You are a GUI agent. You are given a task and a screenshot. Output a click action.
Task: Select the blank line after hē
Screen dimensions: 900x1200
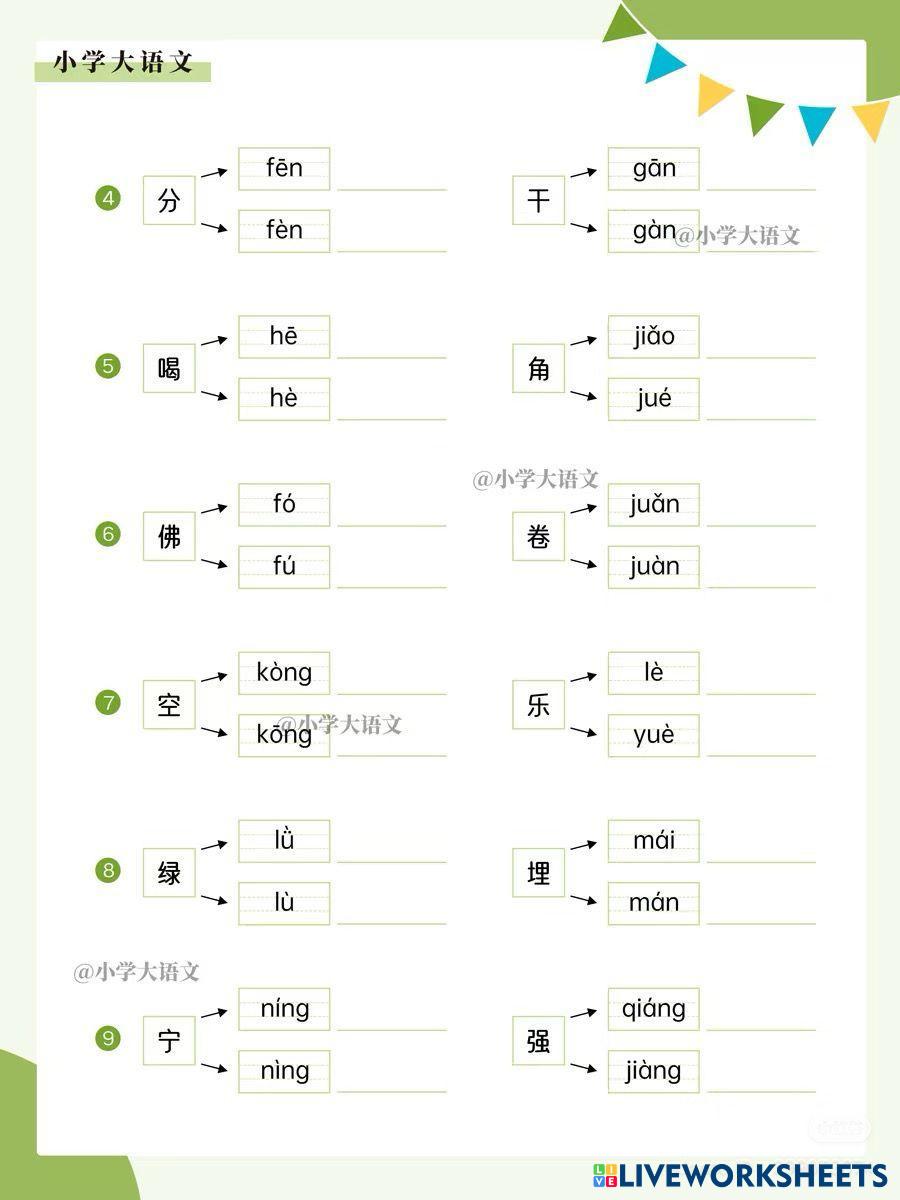tap(391, 344)
